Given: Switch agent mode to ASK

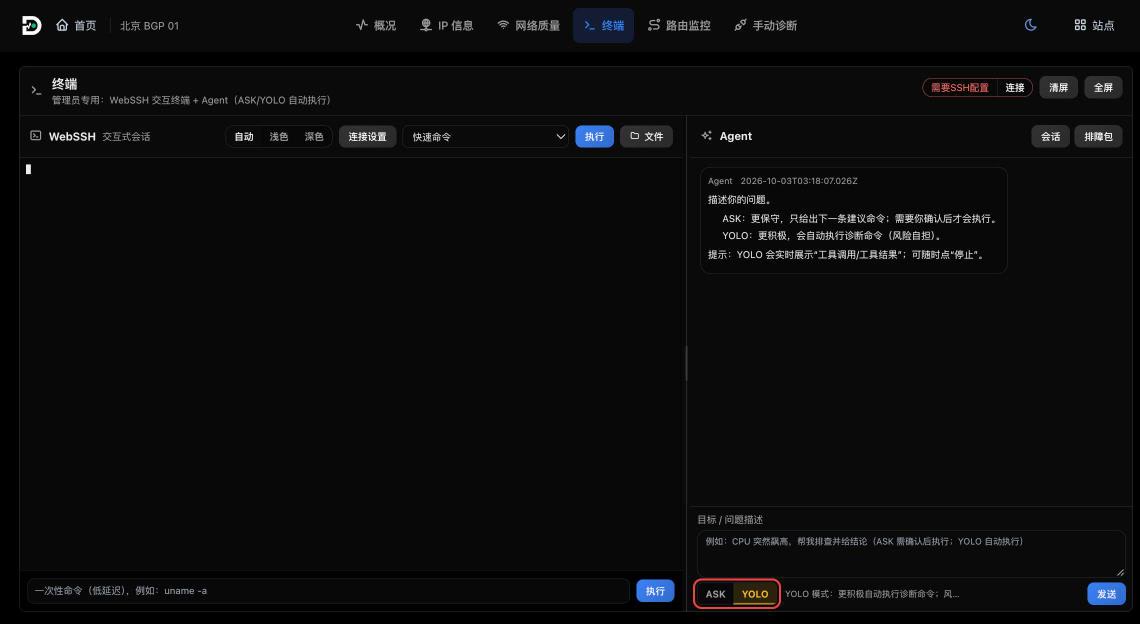Looking at the screenshot, I should (x=715, y=594).
